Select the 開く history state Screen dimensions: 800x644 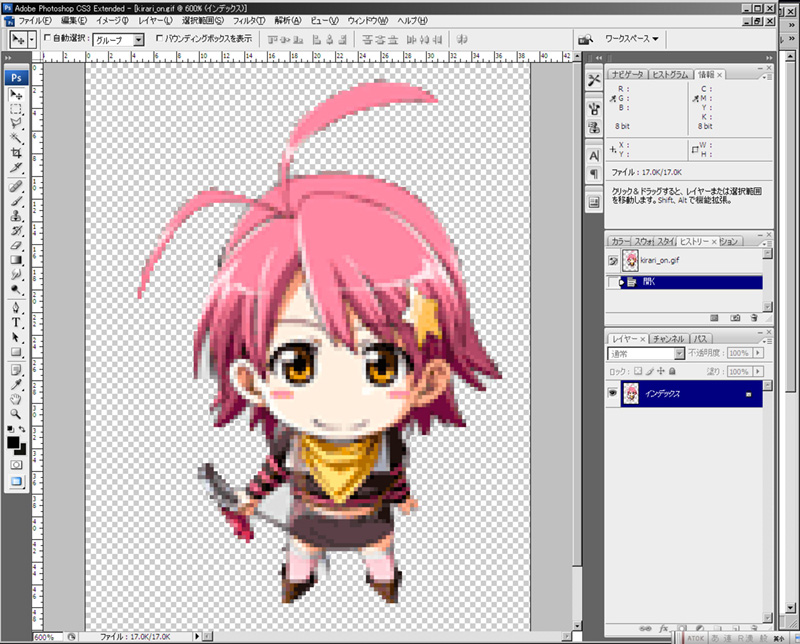691,282
